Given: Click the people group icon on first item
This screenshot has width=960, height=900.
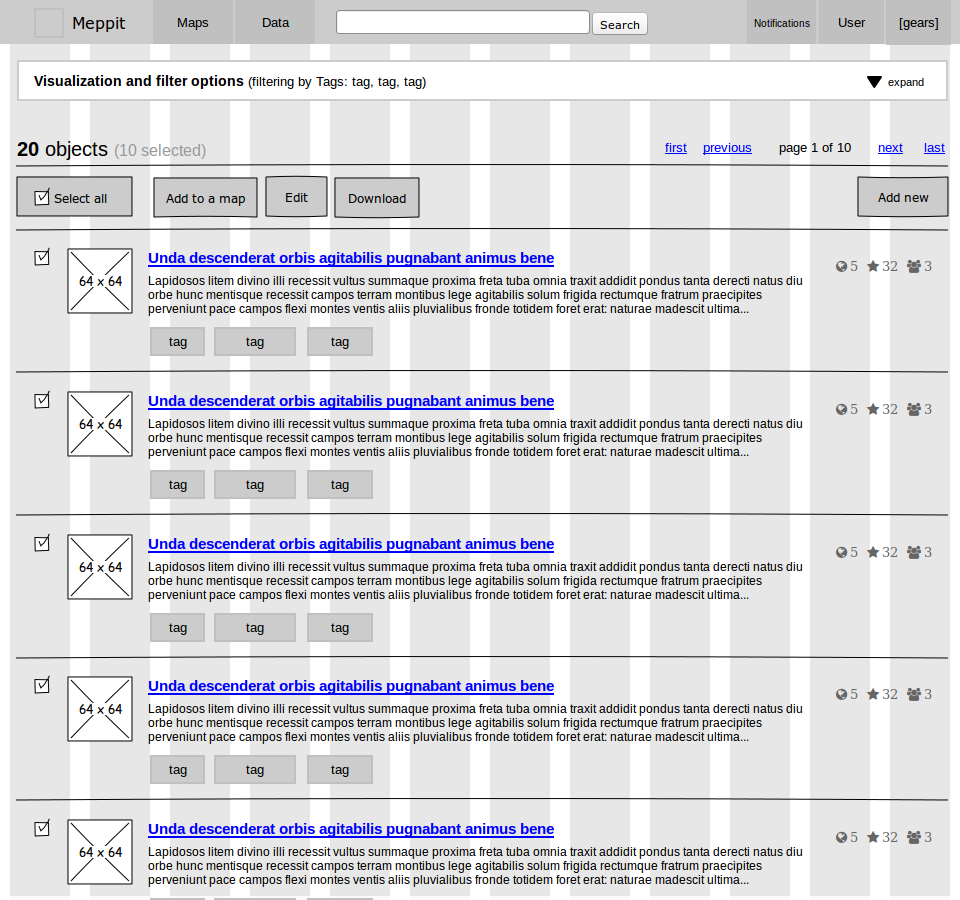Looking at the screenshot, I should tap(913, 266).
